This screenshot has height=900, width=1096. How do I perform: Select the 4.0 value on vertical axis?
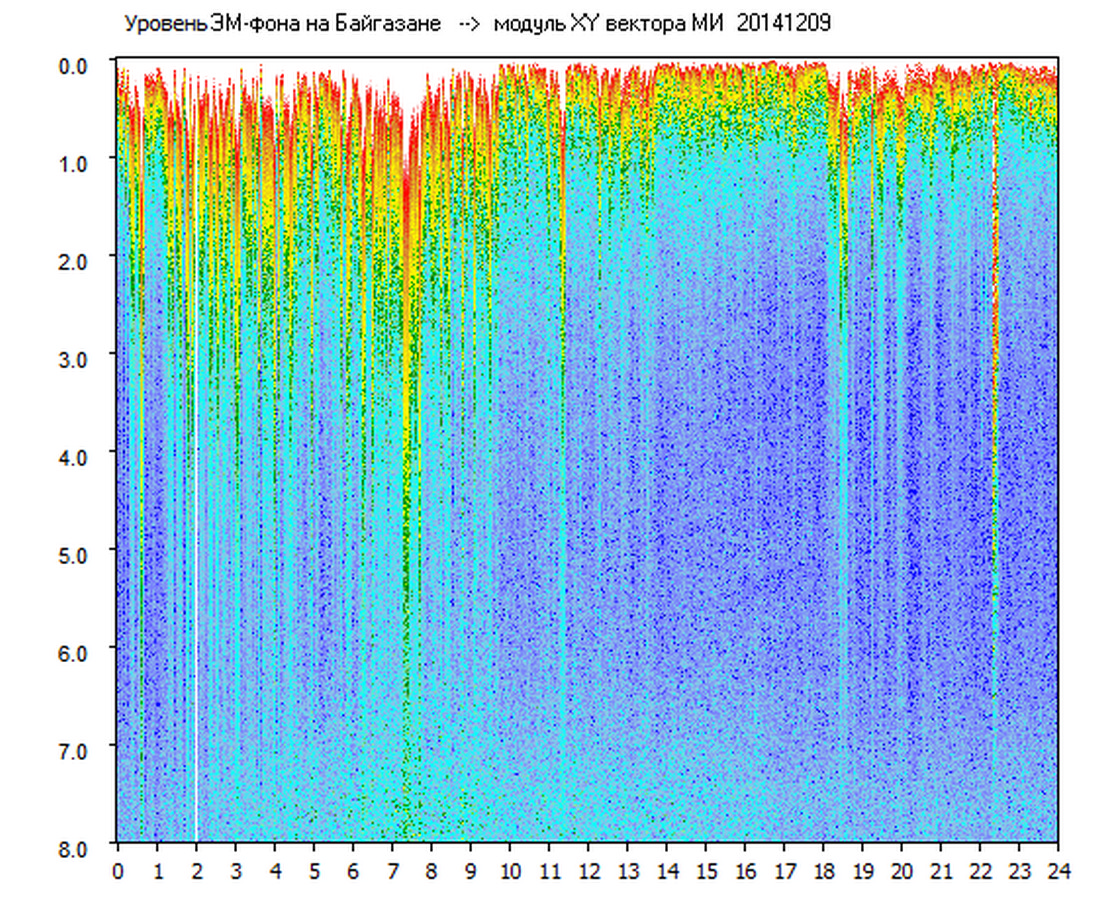click(75, 456)
